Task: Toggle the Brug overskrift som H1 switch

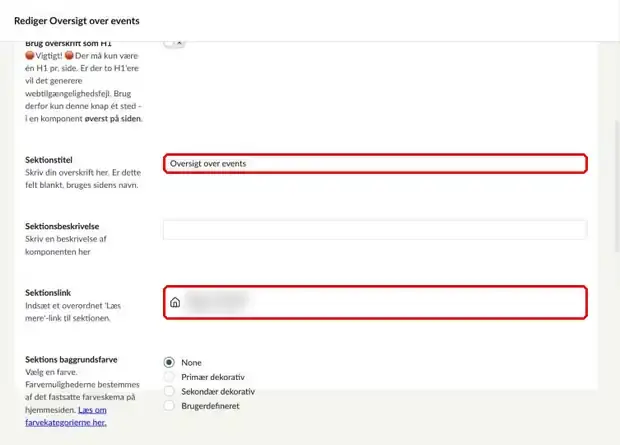Action: pos(174,43)
